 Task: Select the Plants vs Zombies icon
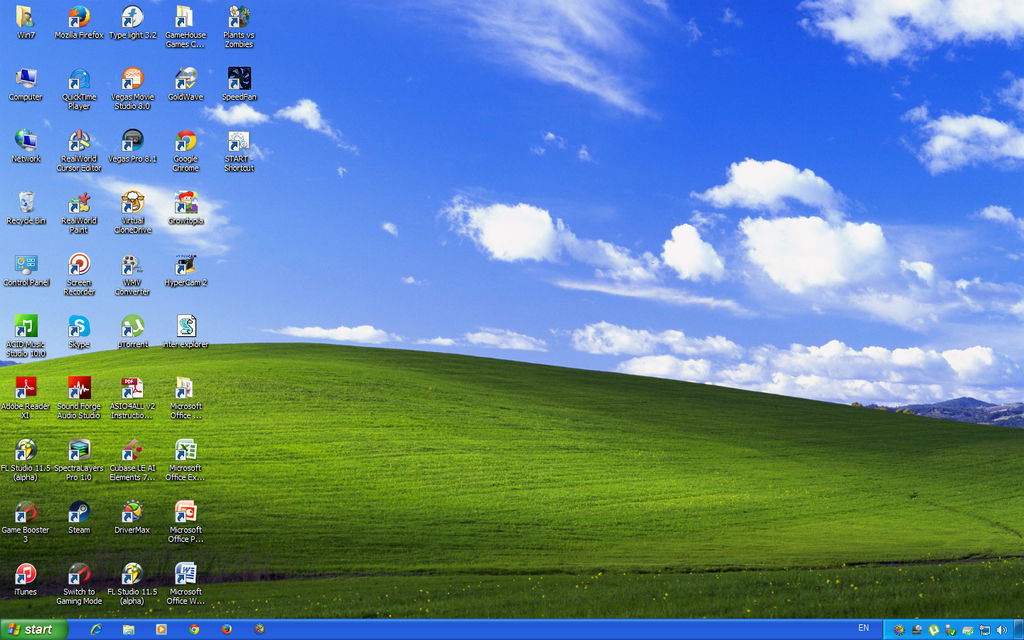[x=239, y=27]
